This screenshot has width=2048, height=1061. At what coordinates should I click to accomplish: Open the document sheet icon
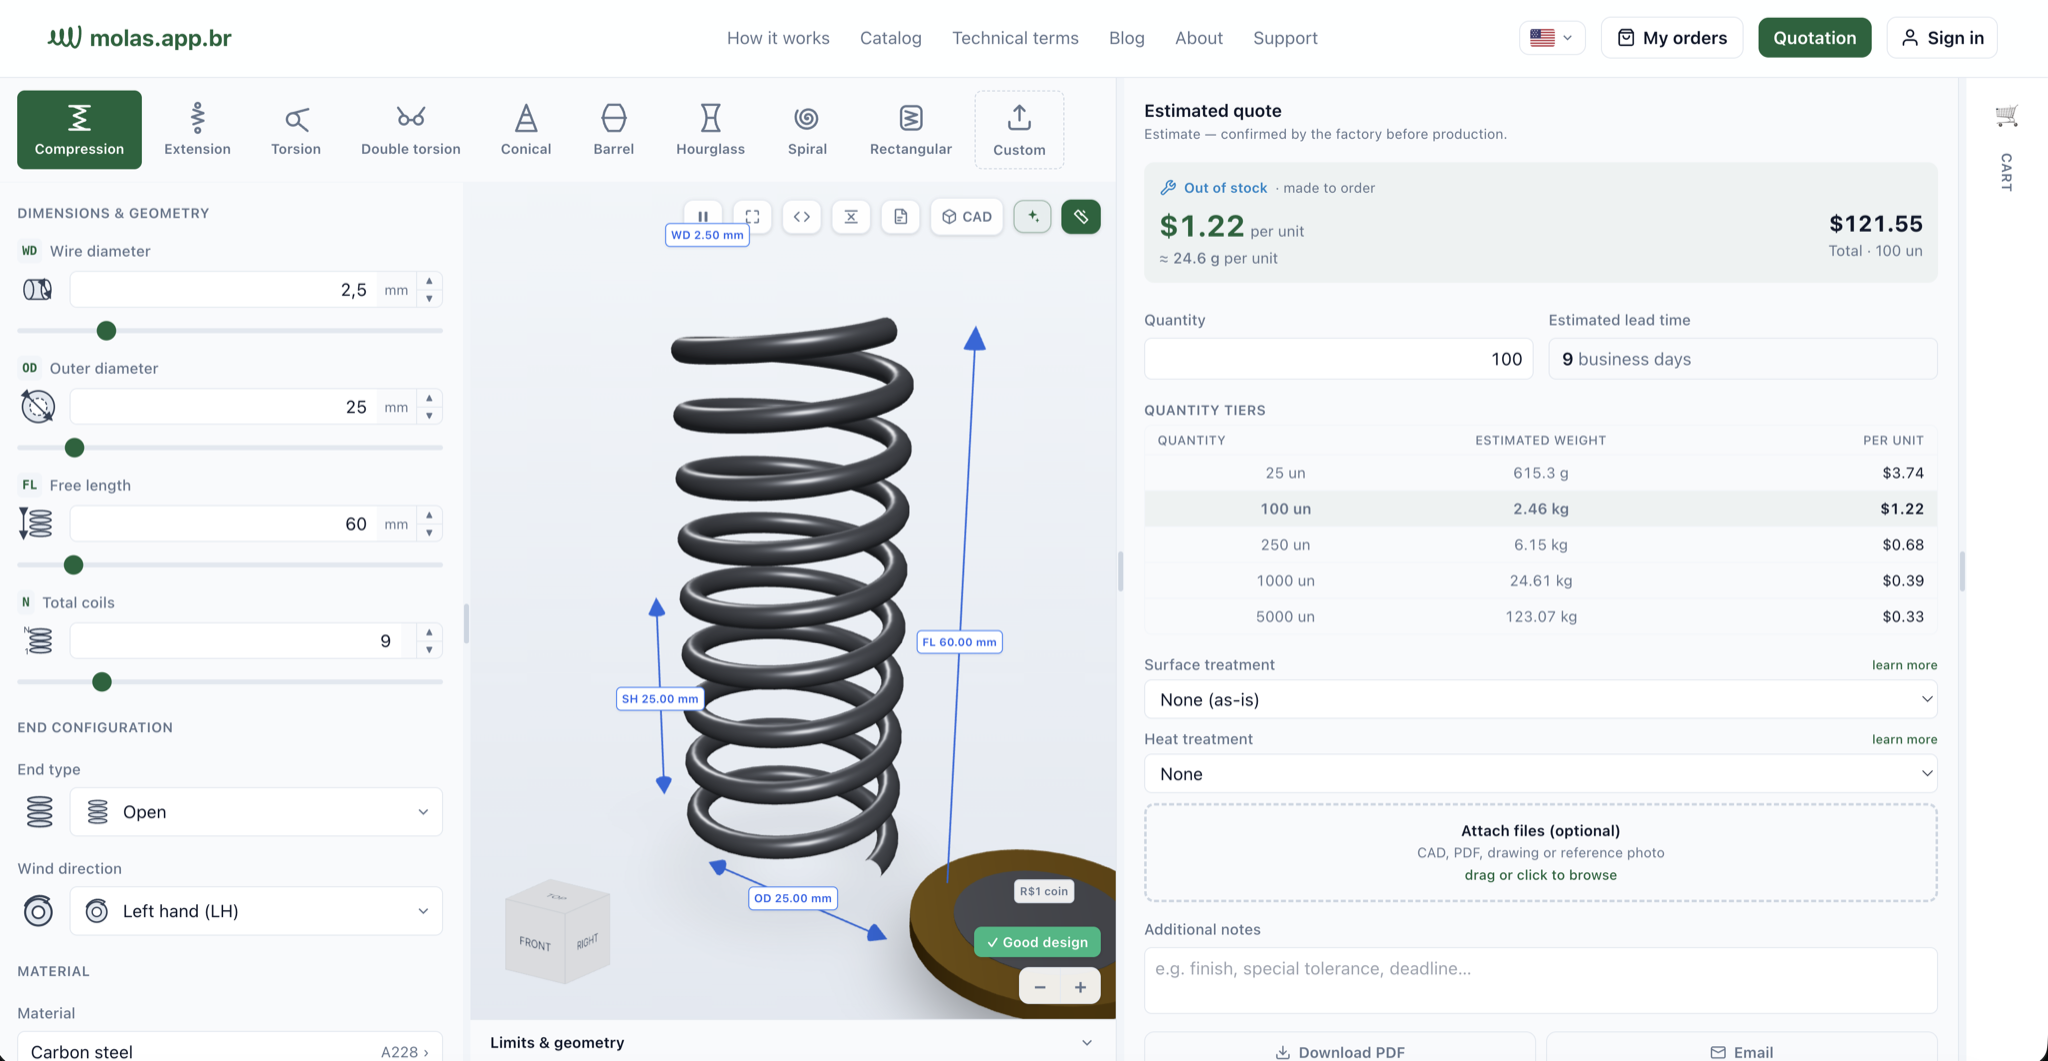(x=901, y=216)
